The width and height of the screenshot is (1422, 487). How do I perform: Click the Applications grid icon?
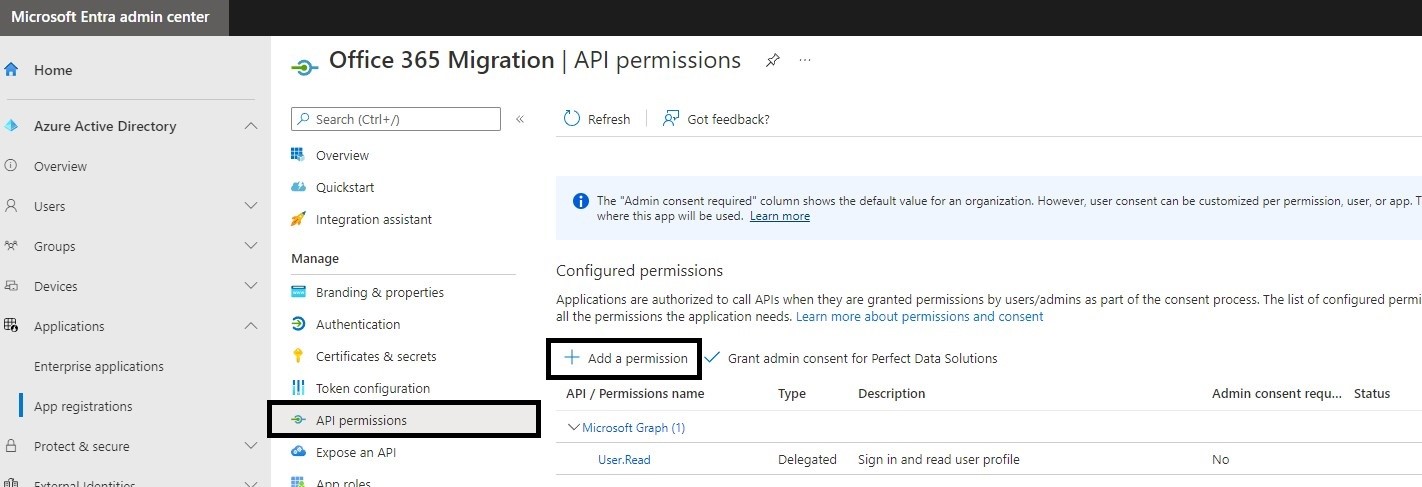[11, 326]
